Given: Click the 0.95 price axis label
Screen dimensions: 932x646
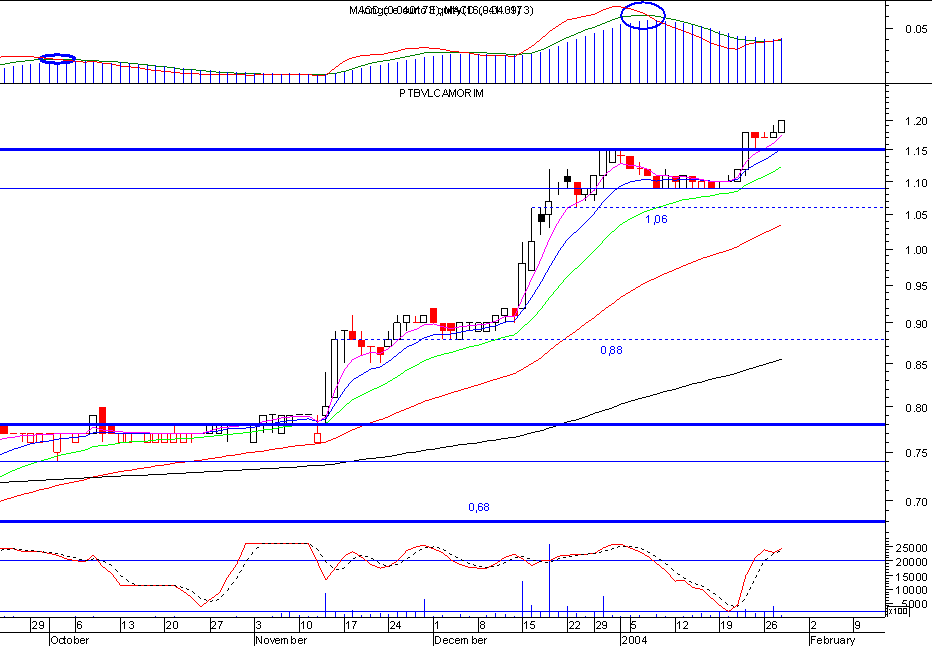Looking at the screenshot, I should coord(916,286).
